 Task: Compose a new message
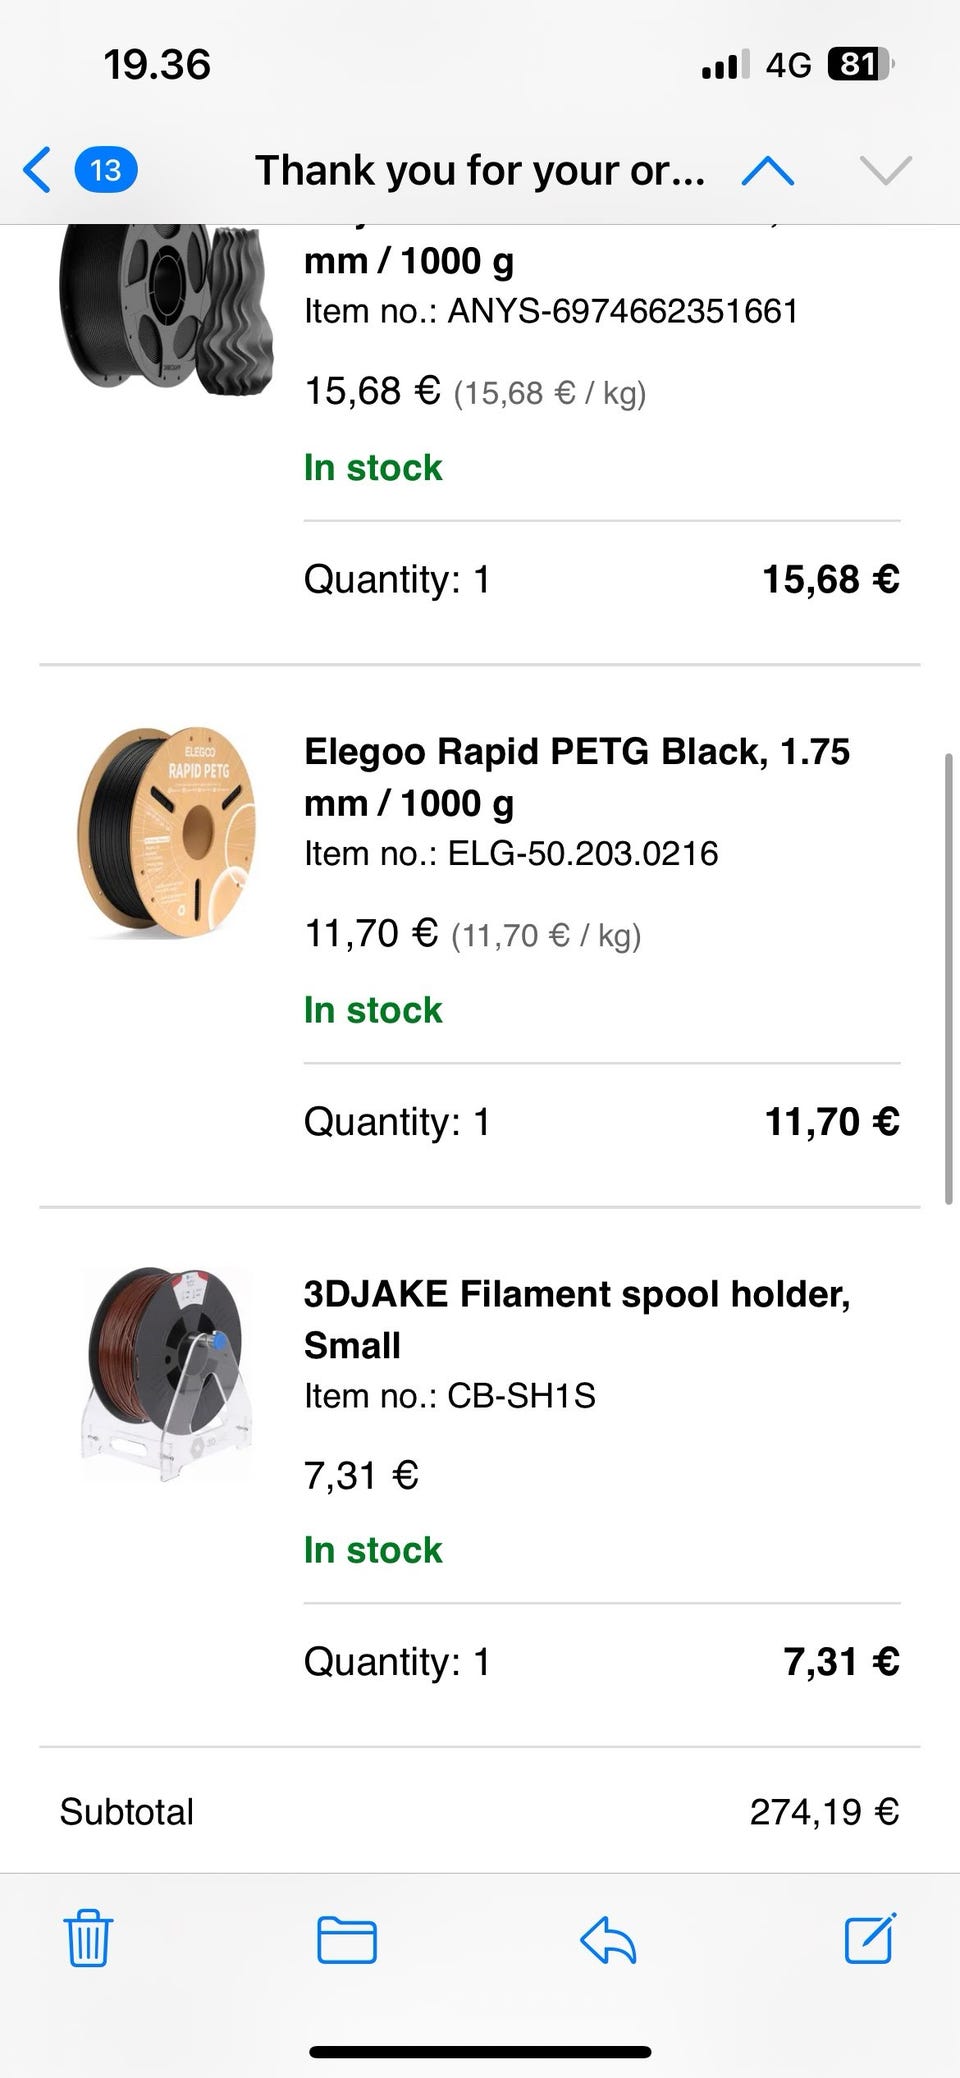pos(869,1937)
